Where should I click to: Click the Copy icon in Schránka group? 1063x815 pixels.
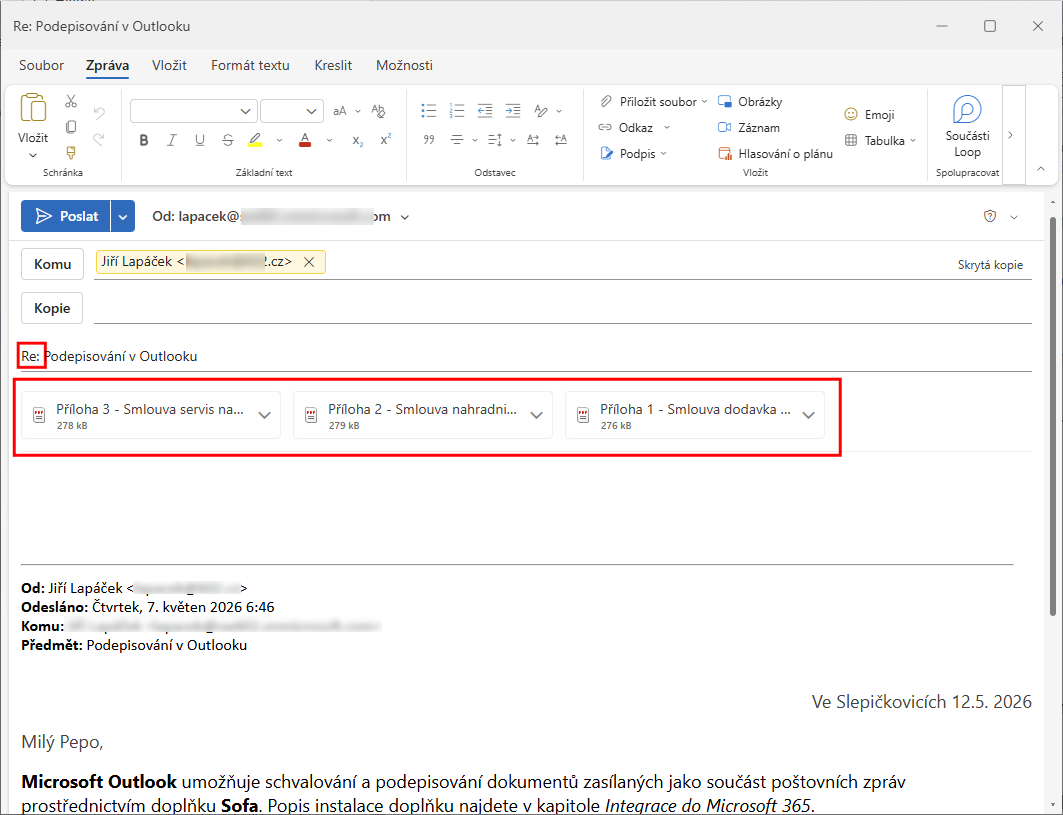[x=71, y=127]
